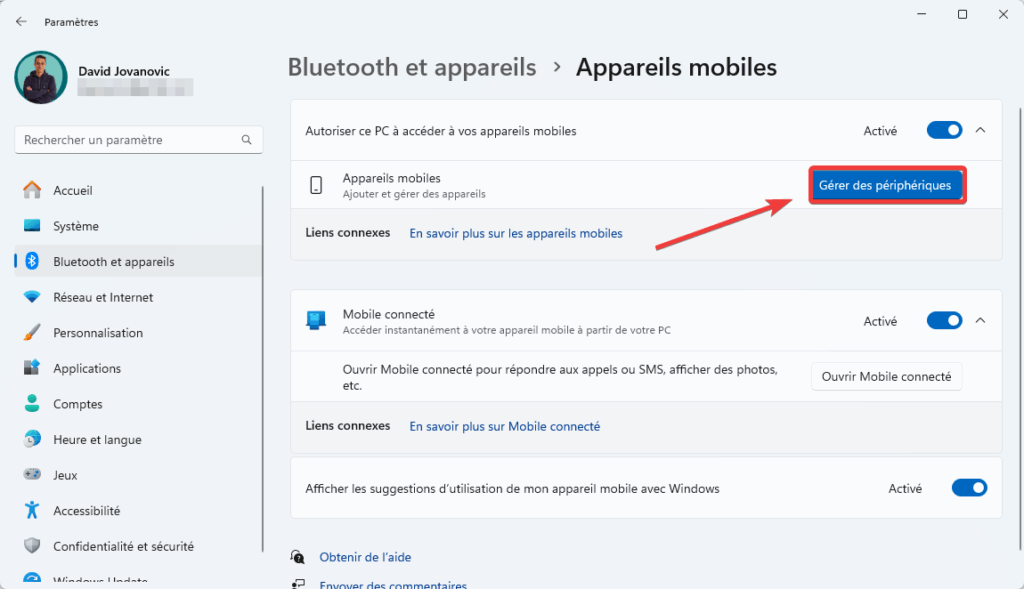This screenshot has height=589, width=1024.
Task: Open 'En savoir plus sur Mobile connecté' link
Action: (x=505, y=426)
